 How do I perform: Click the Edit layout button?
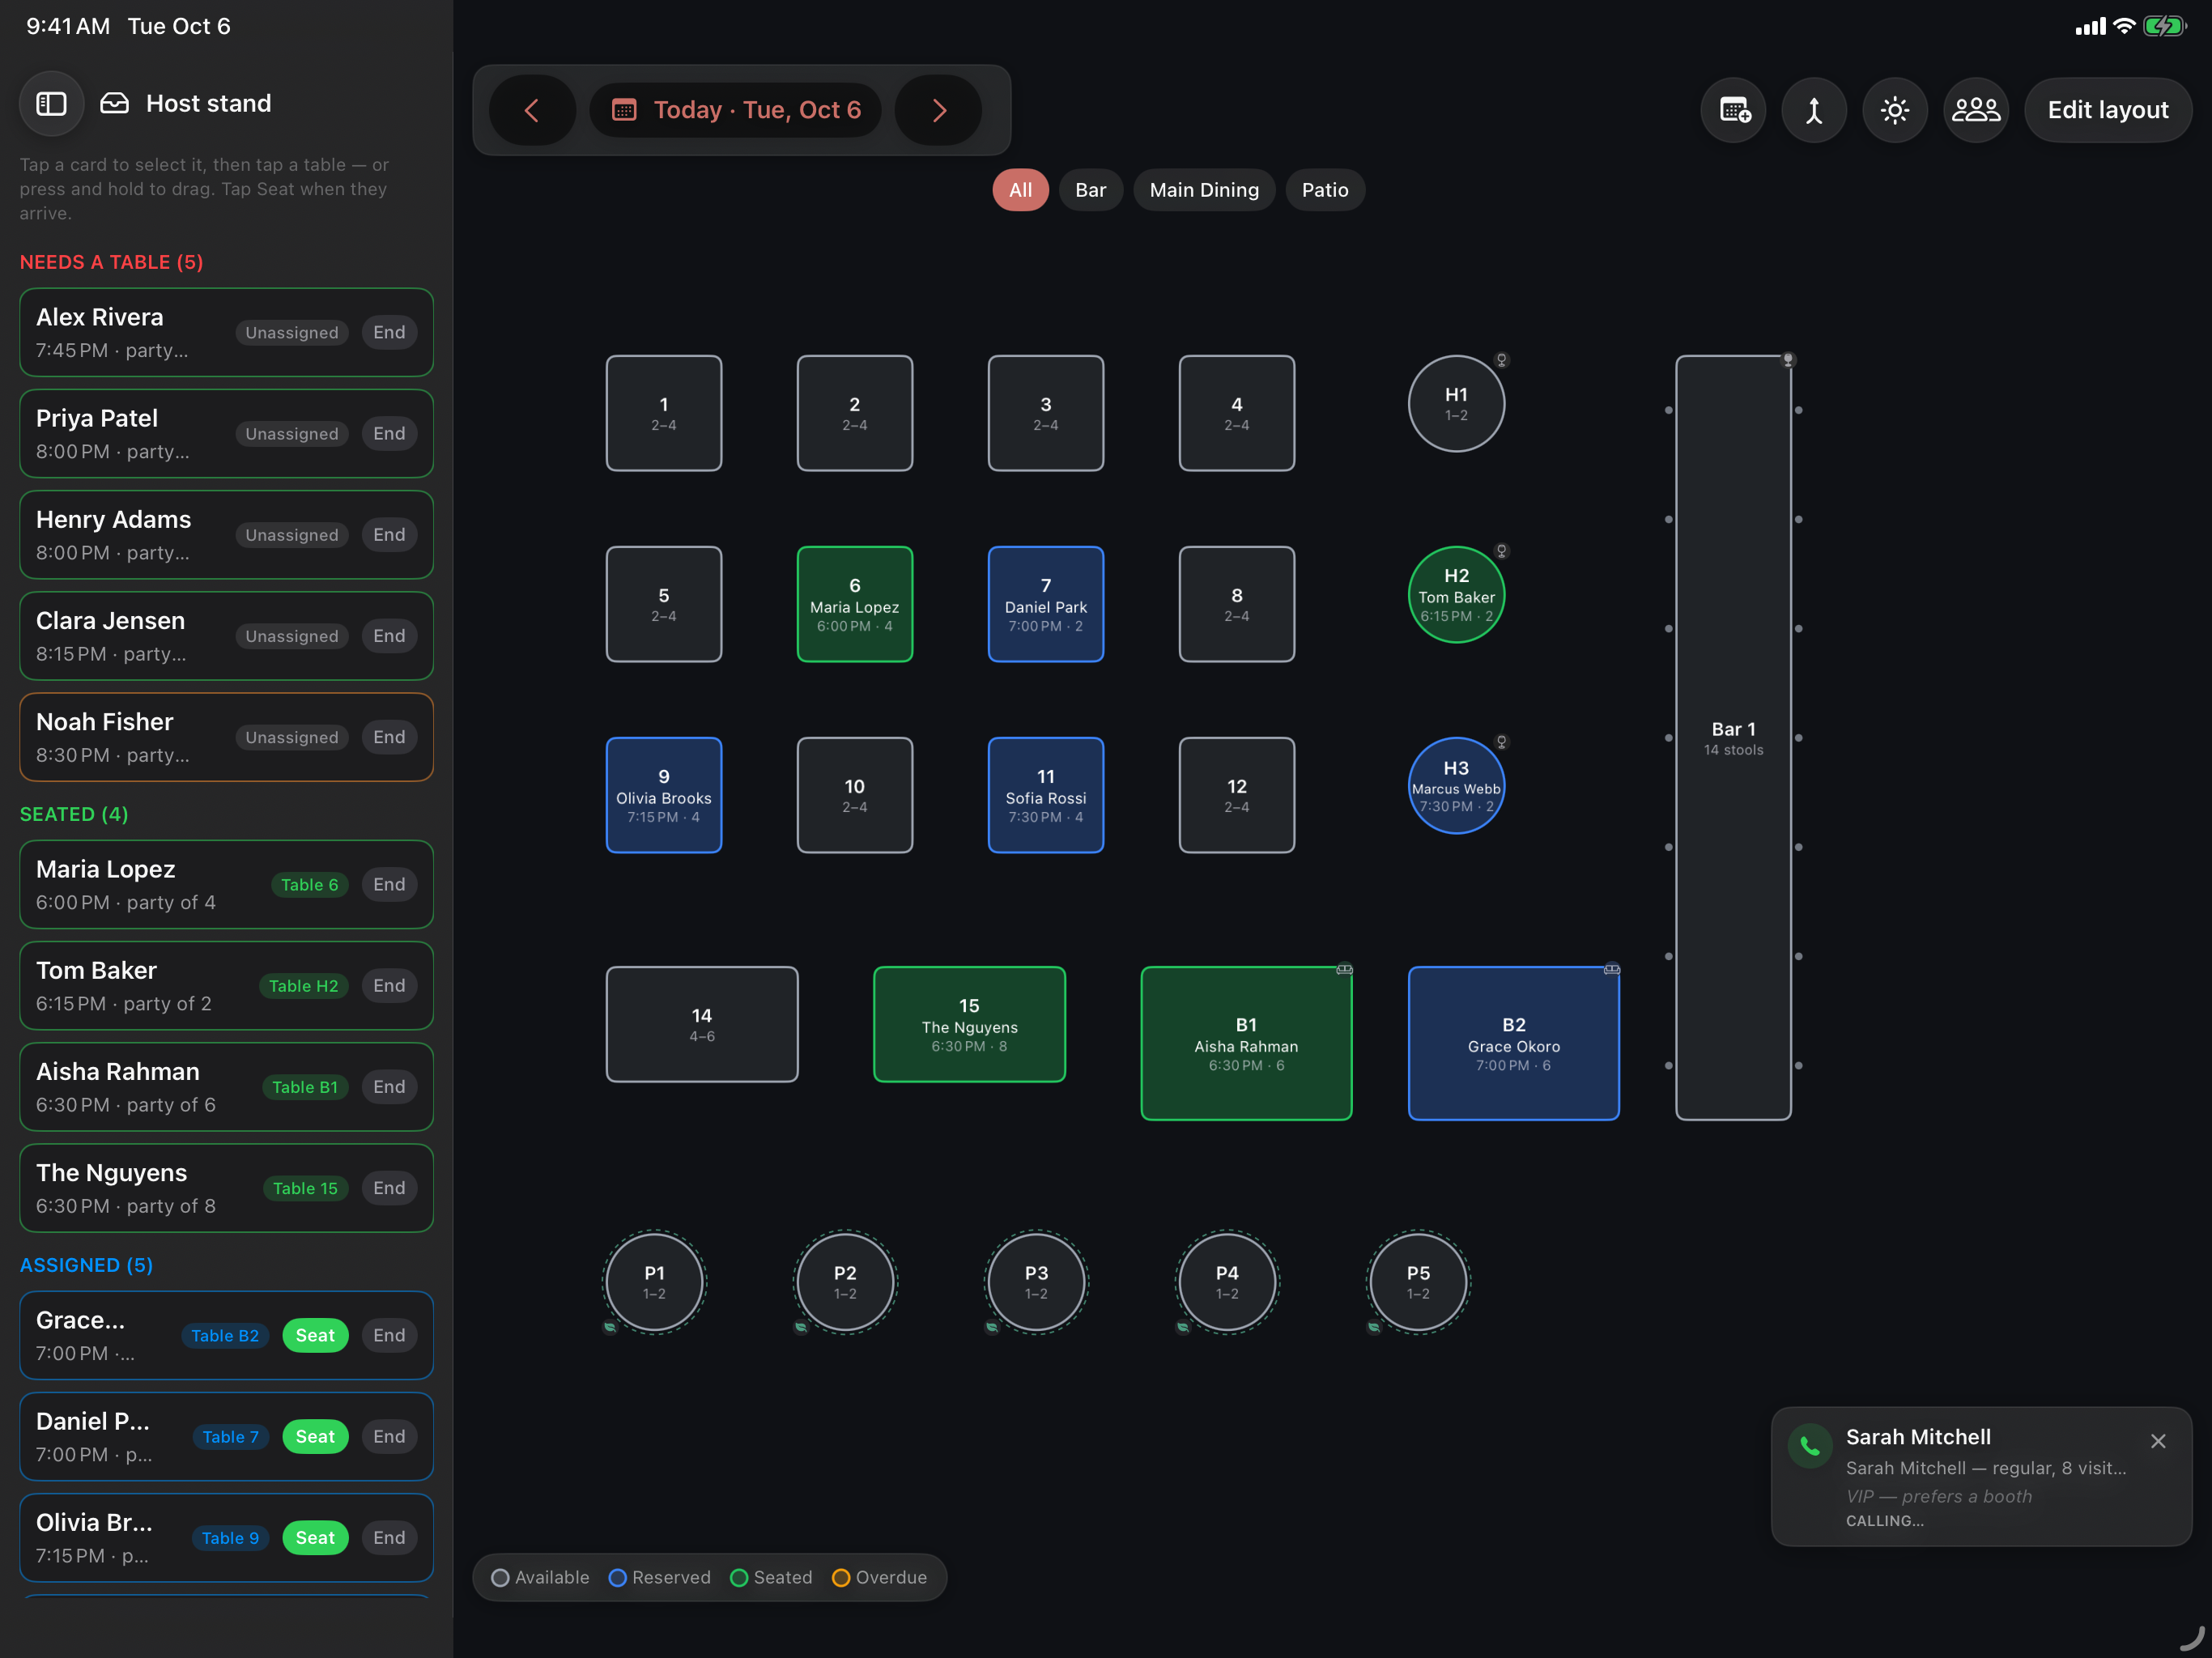(2108, 110)
